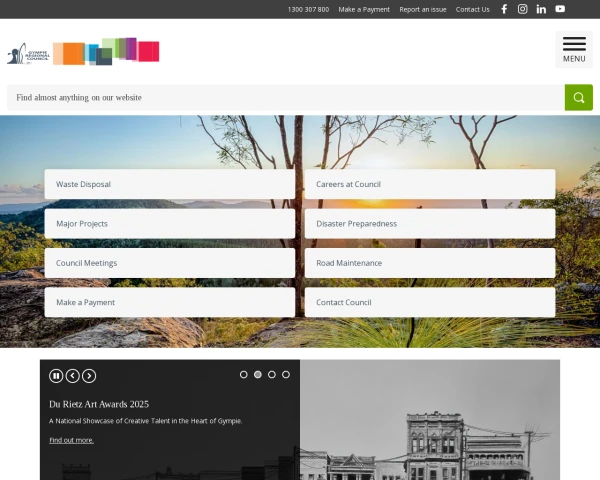Go to previous carousel slide
Screen dimensions: 600x480
73,376
